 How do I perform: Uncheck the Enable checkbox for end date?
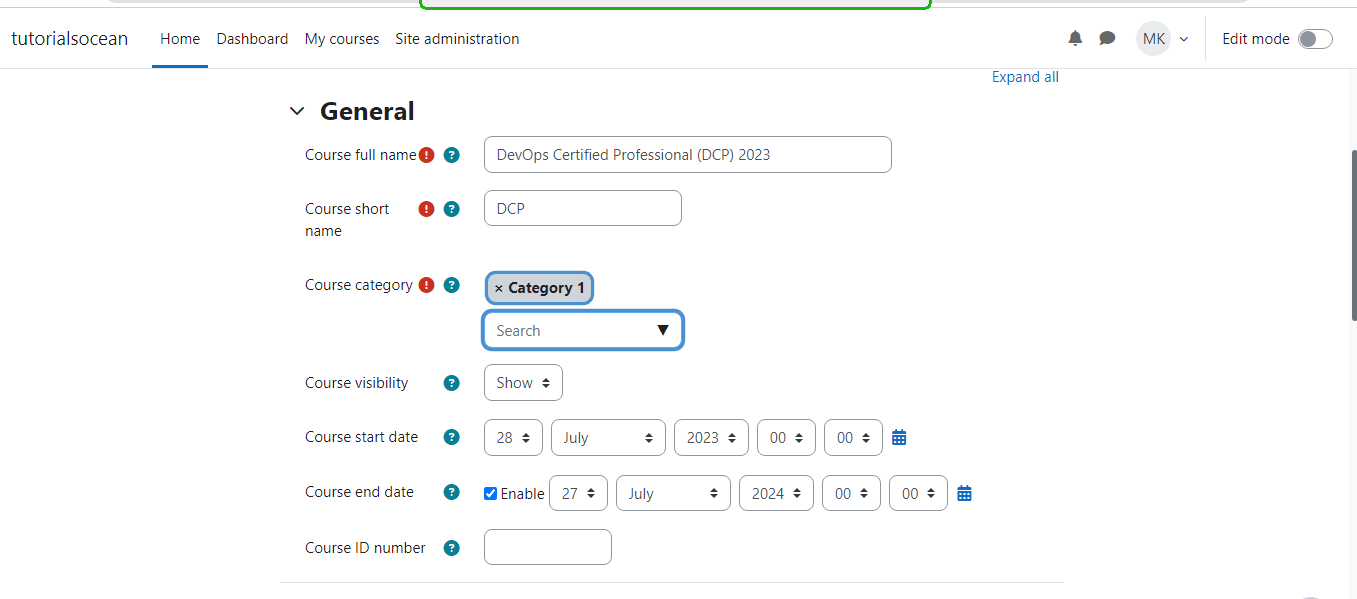coord(490,493)
